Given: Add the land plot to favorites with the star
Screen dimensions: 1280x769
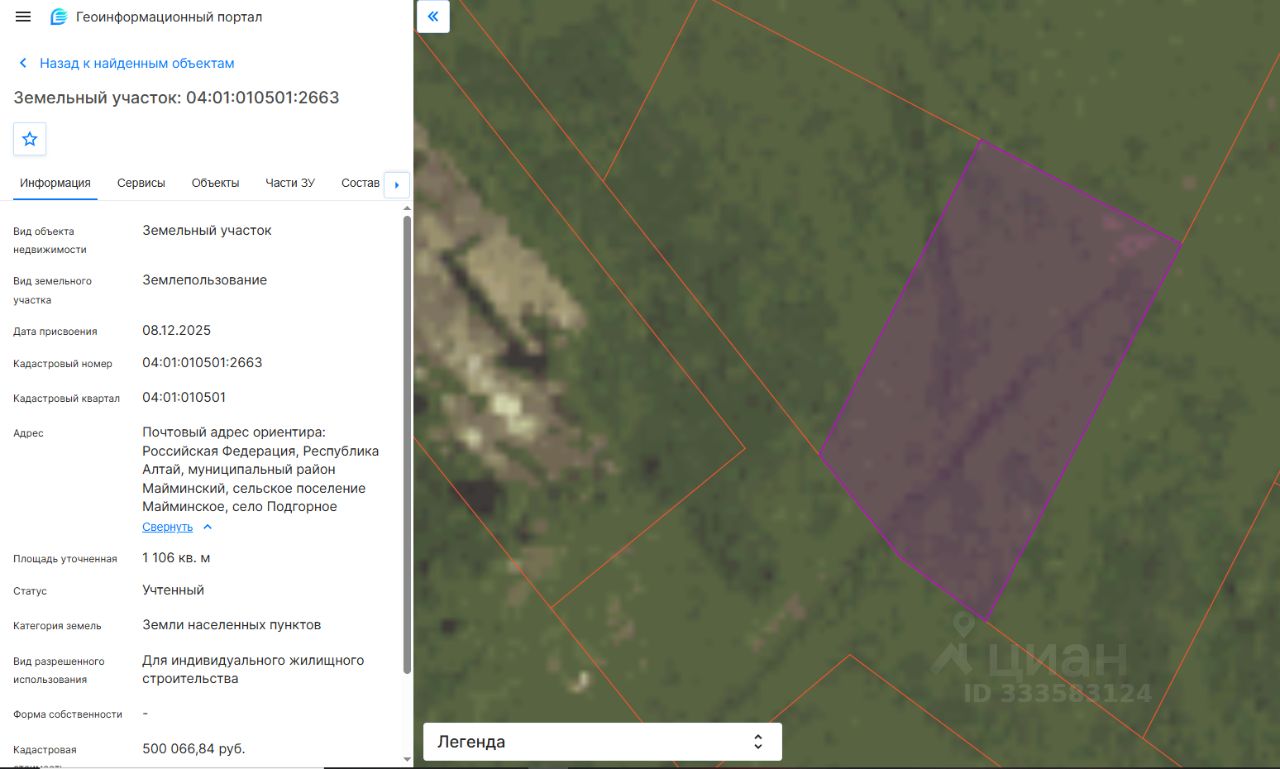Looking at the screenshot, I should click(x=30, y=139).
